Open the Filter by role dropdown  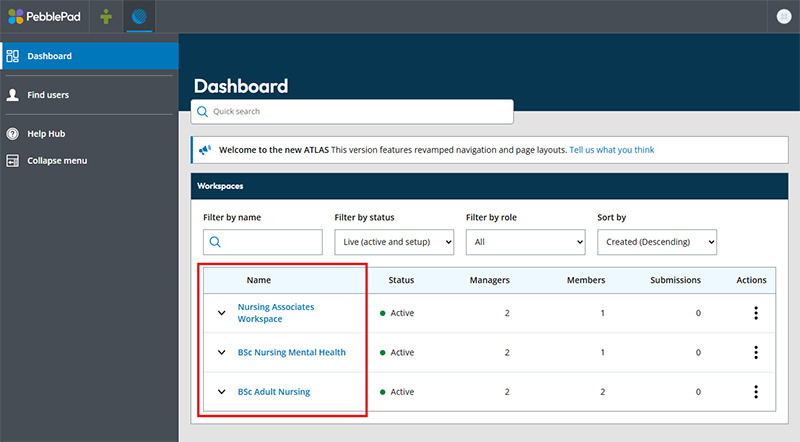[x=526, y=242]
